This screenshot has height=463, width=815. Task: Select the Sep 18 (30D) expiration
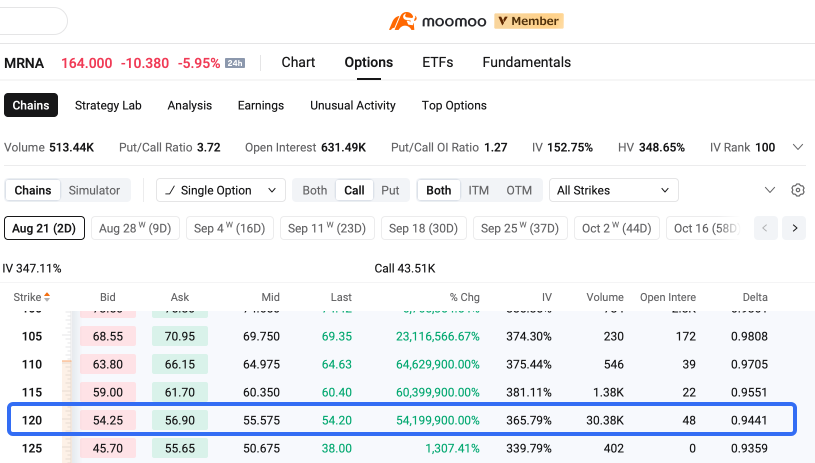coord(424,228)
